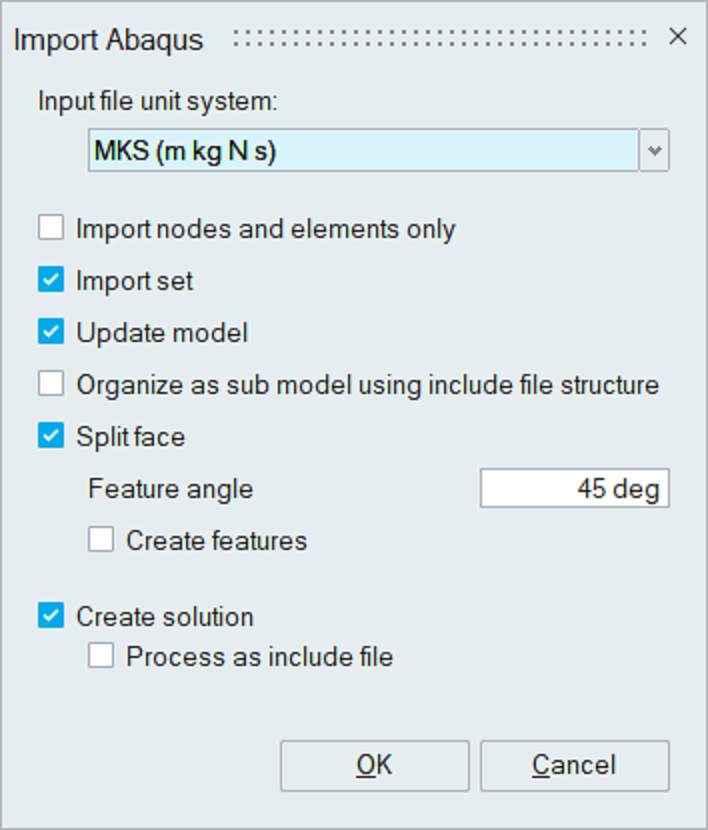Enable the Create features checkbox

101,541
